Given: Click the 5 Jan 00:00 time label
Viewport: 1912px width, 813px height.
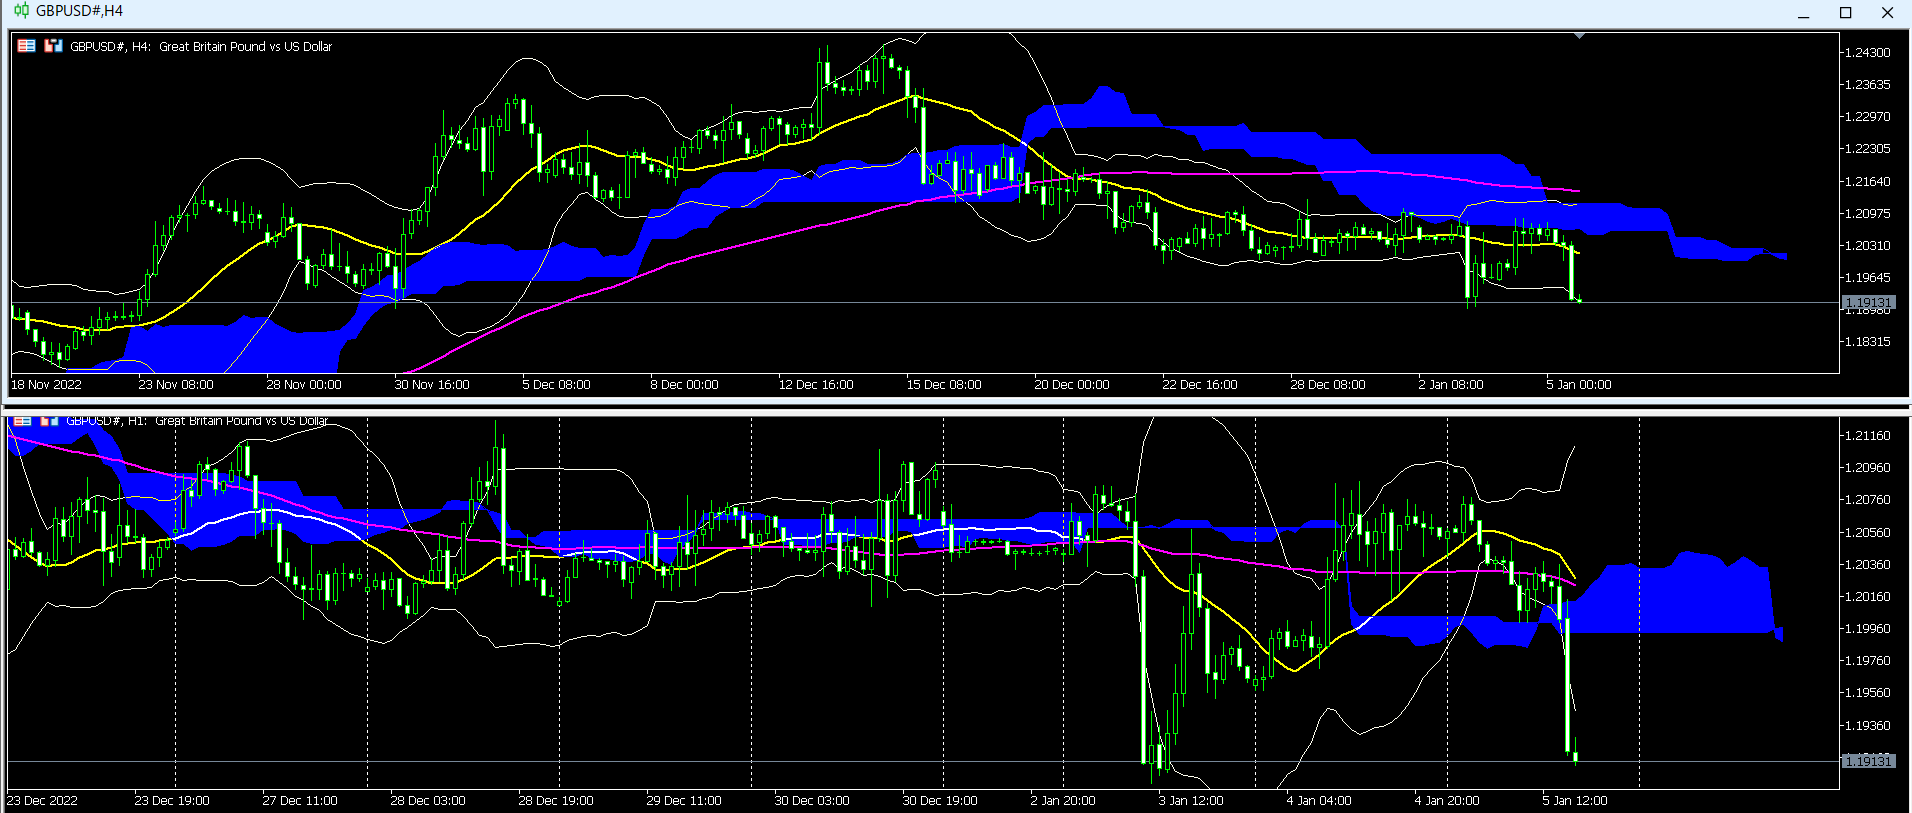Looking at the screenshot, I should (1579, 385).
